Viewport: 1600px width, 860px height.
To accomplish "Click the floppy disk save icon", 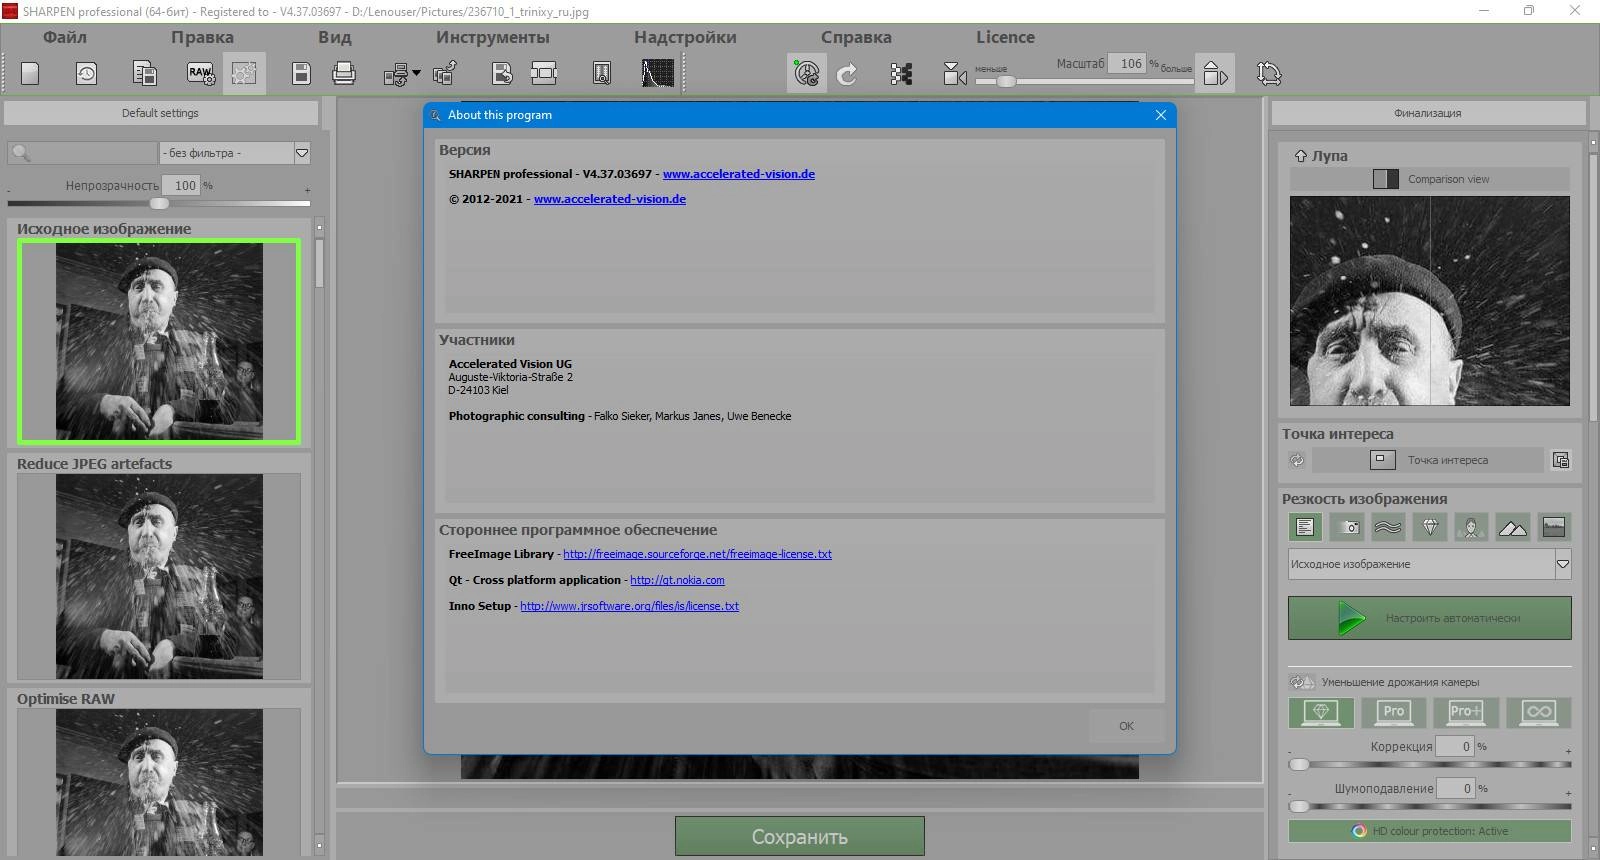I will click(x=301, y=73).
